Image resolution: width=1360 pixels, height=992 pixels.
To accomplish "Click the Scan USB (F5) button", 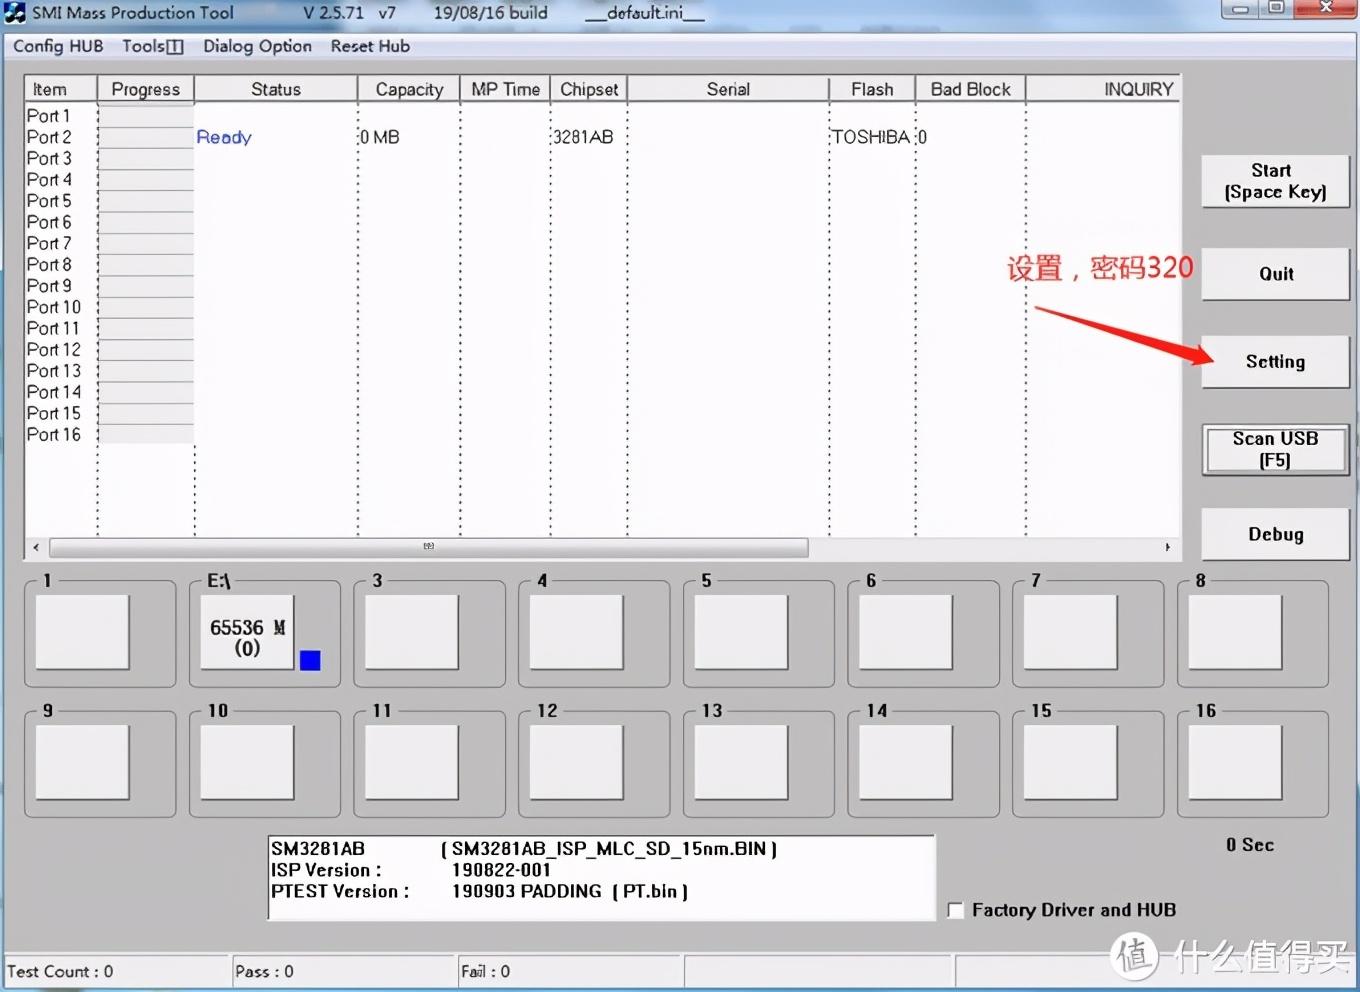I will coord(1275,449).
